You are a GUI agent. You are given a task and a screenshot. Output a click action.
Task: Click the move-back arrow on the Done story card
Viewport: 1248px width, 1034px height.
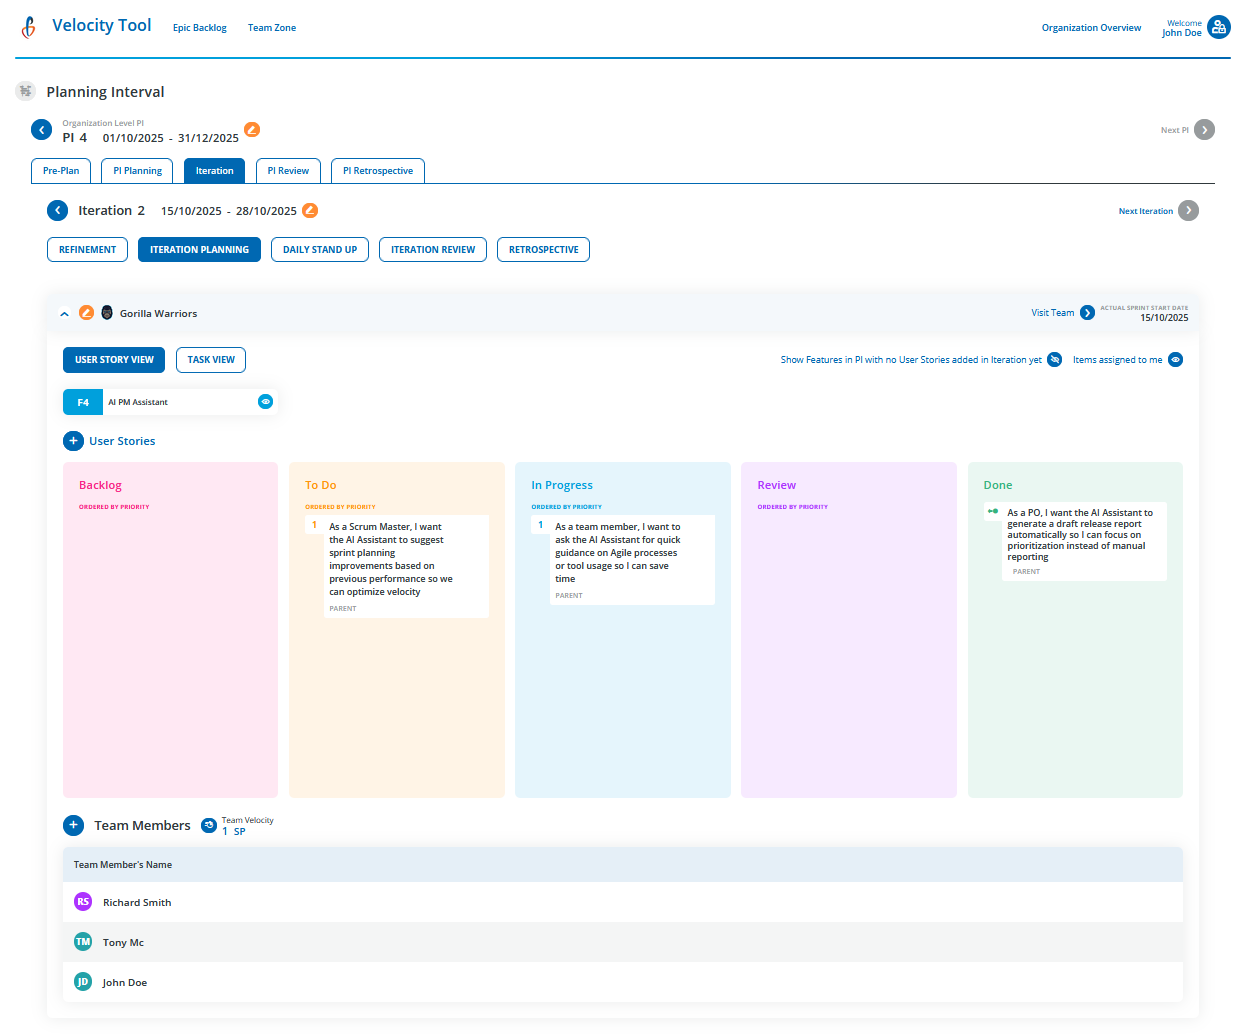point(991,510)
